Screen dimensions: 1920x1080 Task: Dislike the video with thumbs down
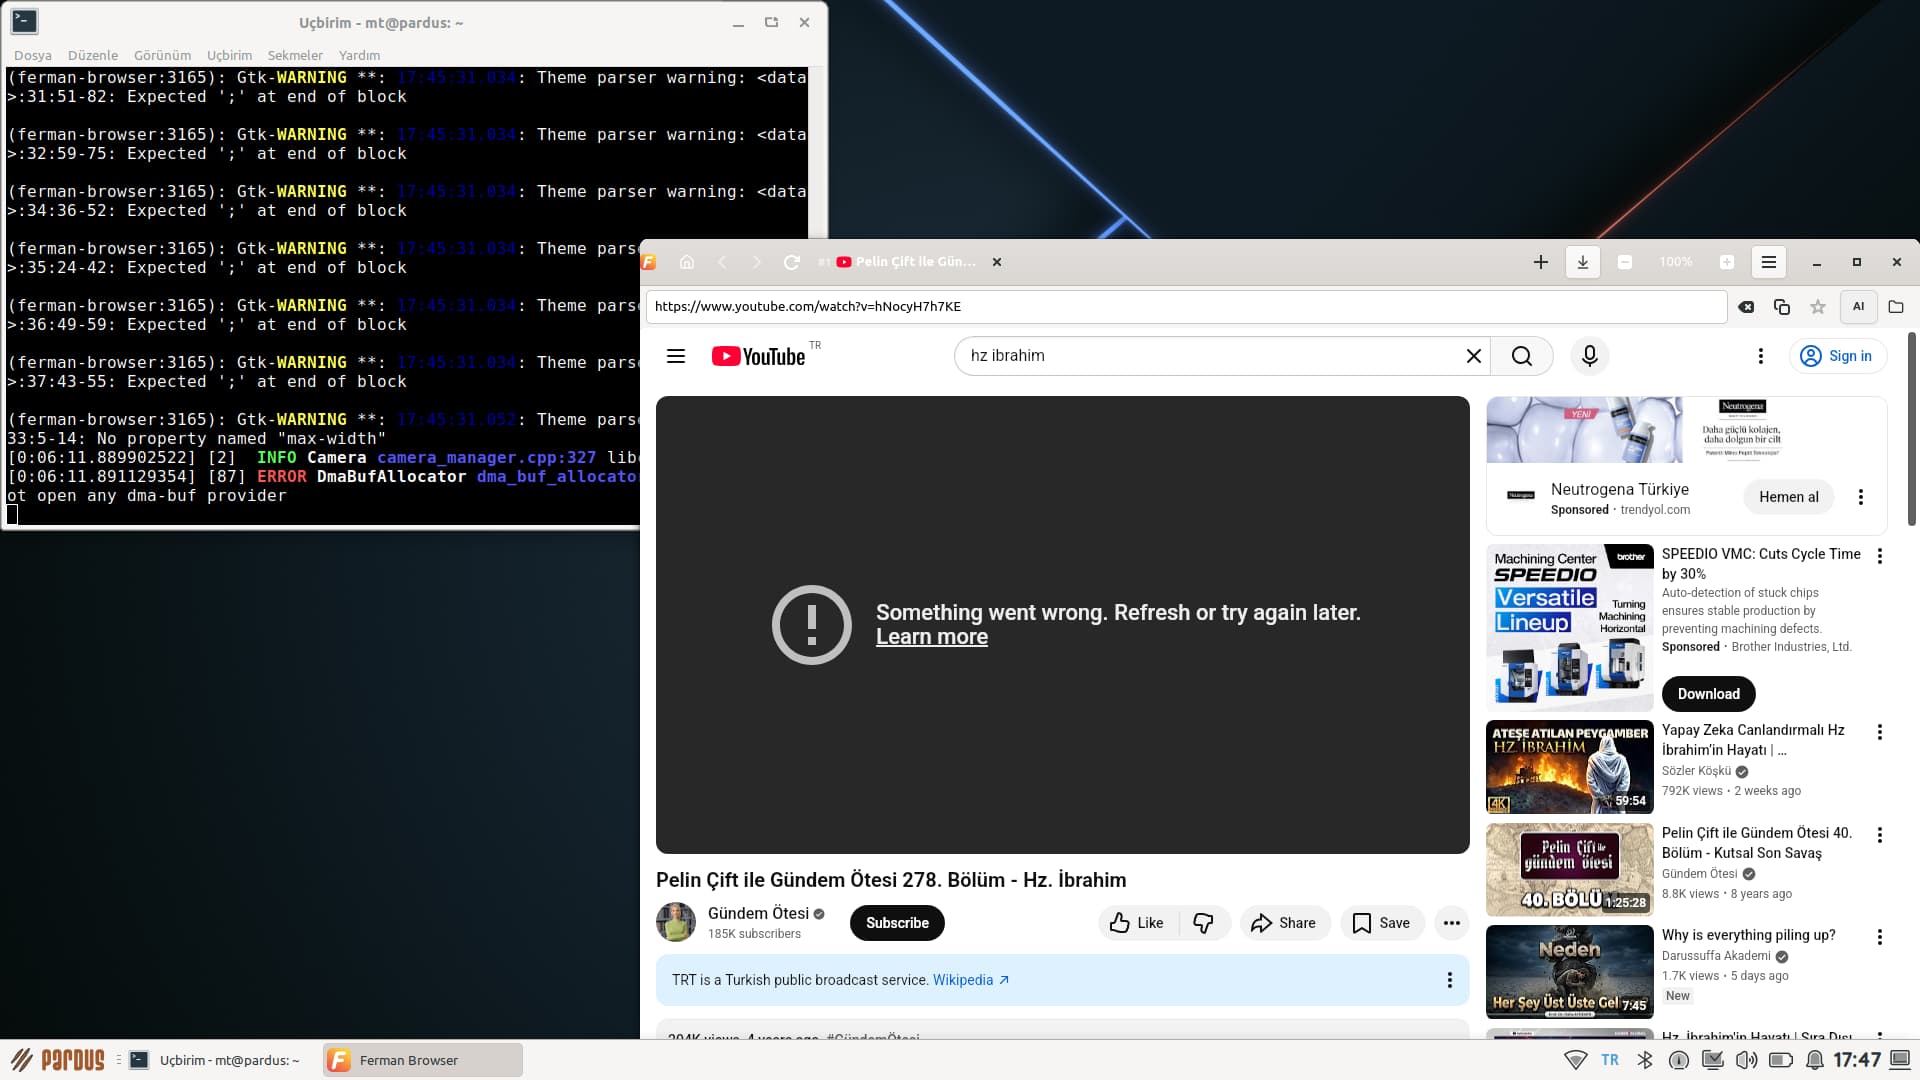pyautogui.click(x=1203, y=923)
